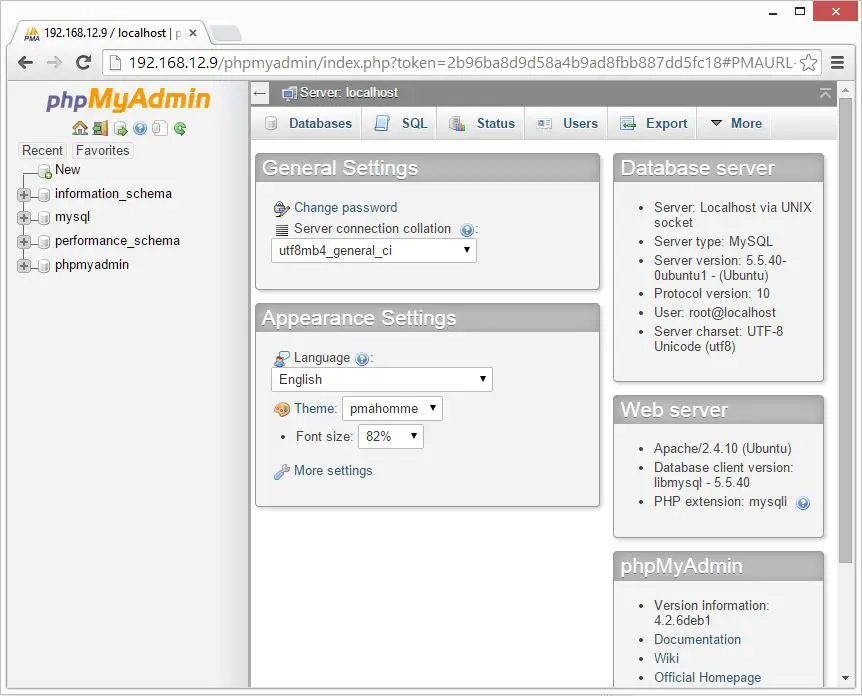This screenshot has height=696, width=862.
Task: Reload navigation panel with green refresh icon
Action: [180, 129]
